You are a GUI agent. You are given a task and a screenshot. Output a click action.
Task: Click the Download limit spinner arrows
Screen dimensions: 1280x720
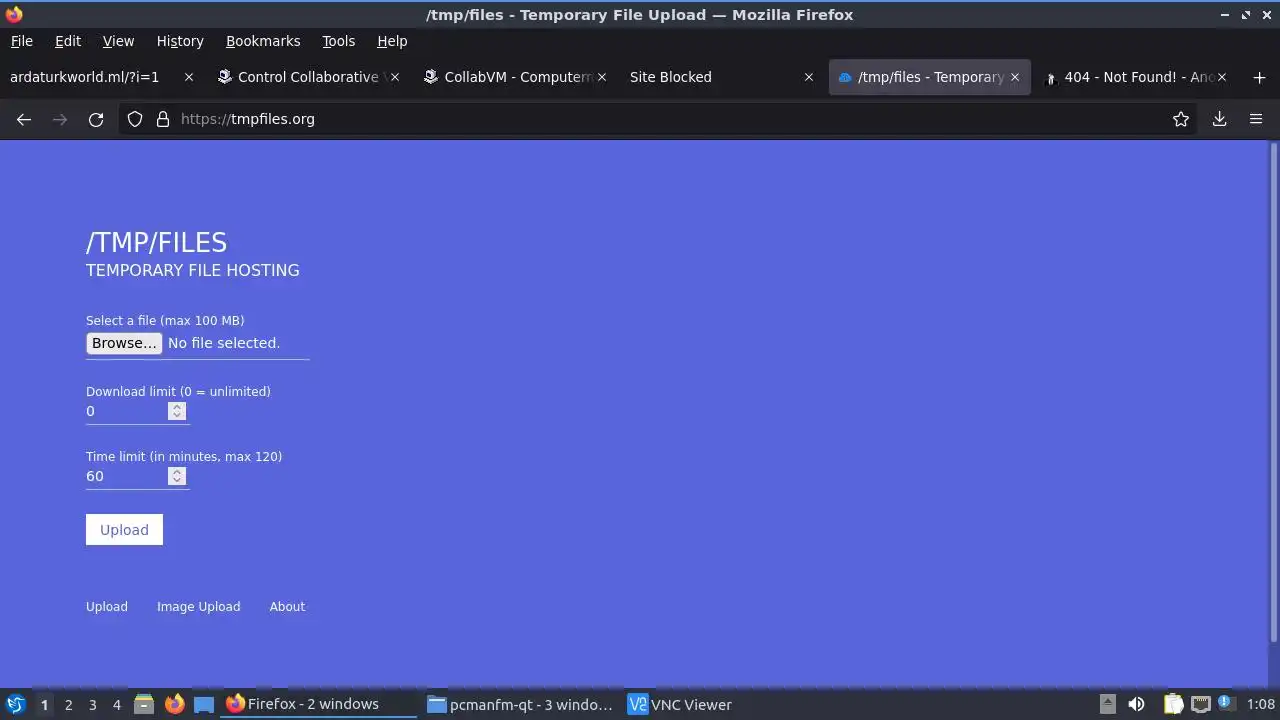[177, 411]
